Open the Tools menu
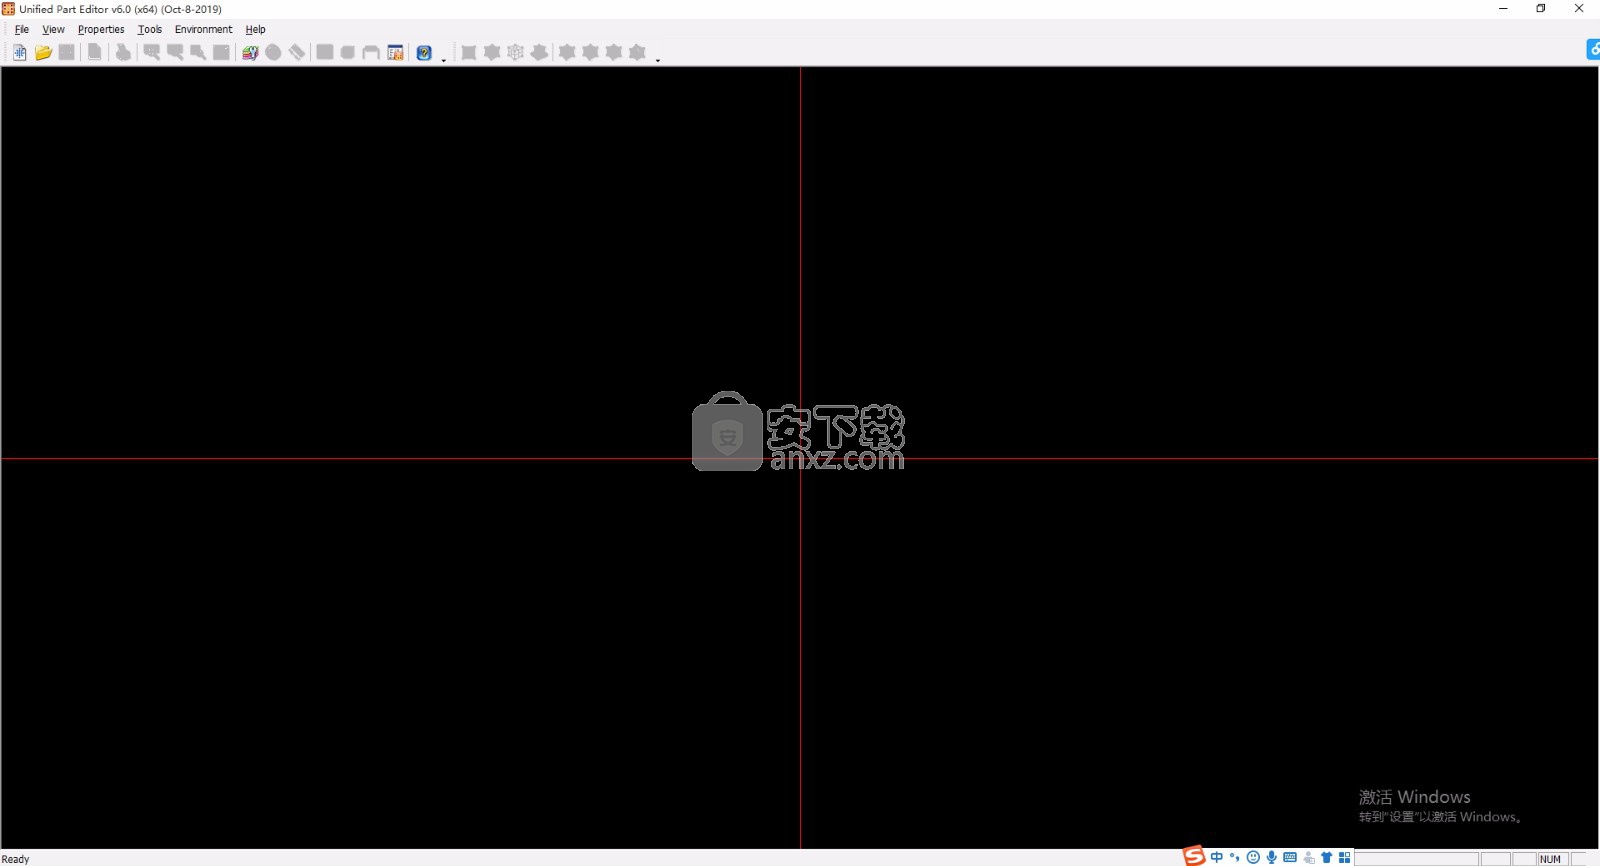 click(x=150, y=29)
